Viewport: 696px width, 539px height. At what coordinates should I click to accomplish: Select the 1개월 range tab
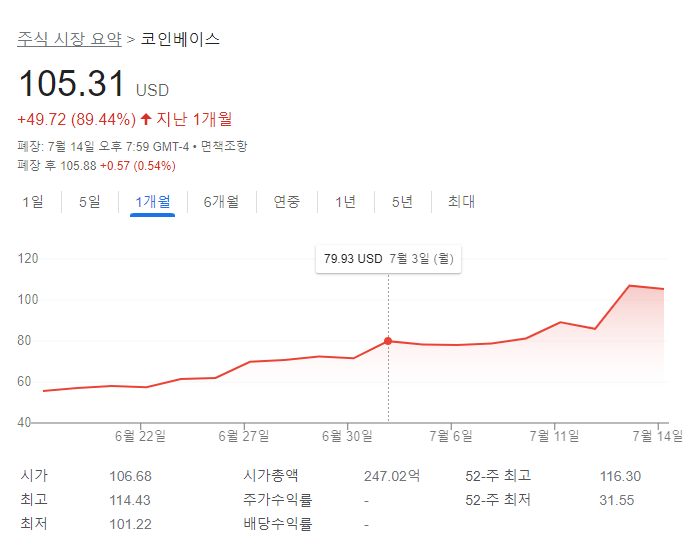153,202
